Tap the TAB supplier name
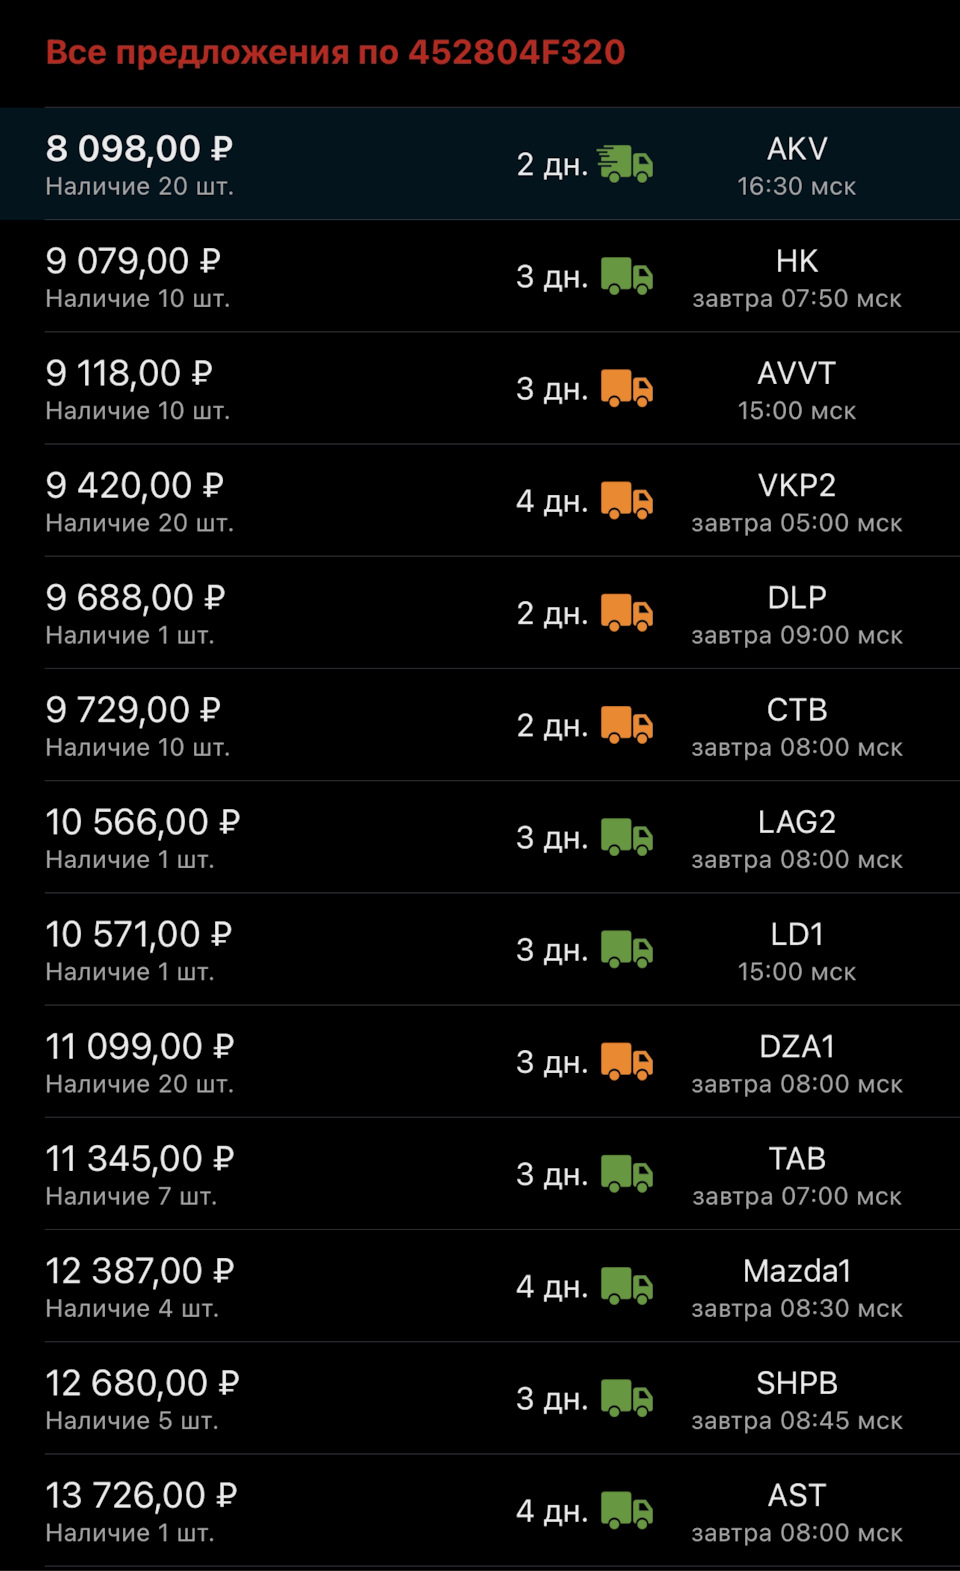Image resolution: width=960 pixels, height=1571 pixels. pyautogui.click(x=796, y=1159)
